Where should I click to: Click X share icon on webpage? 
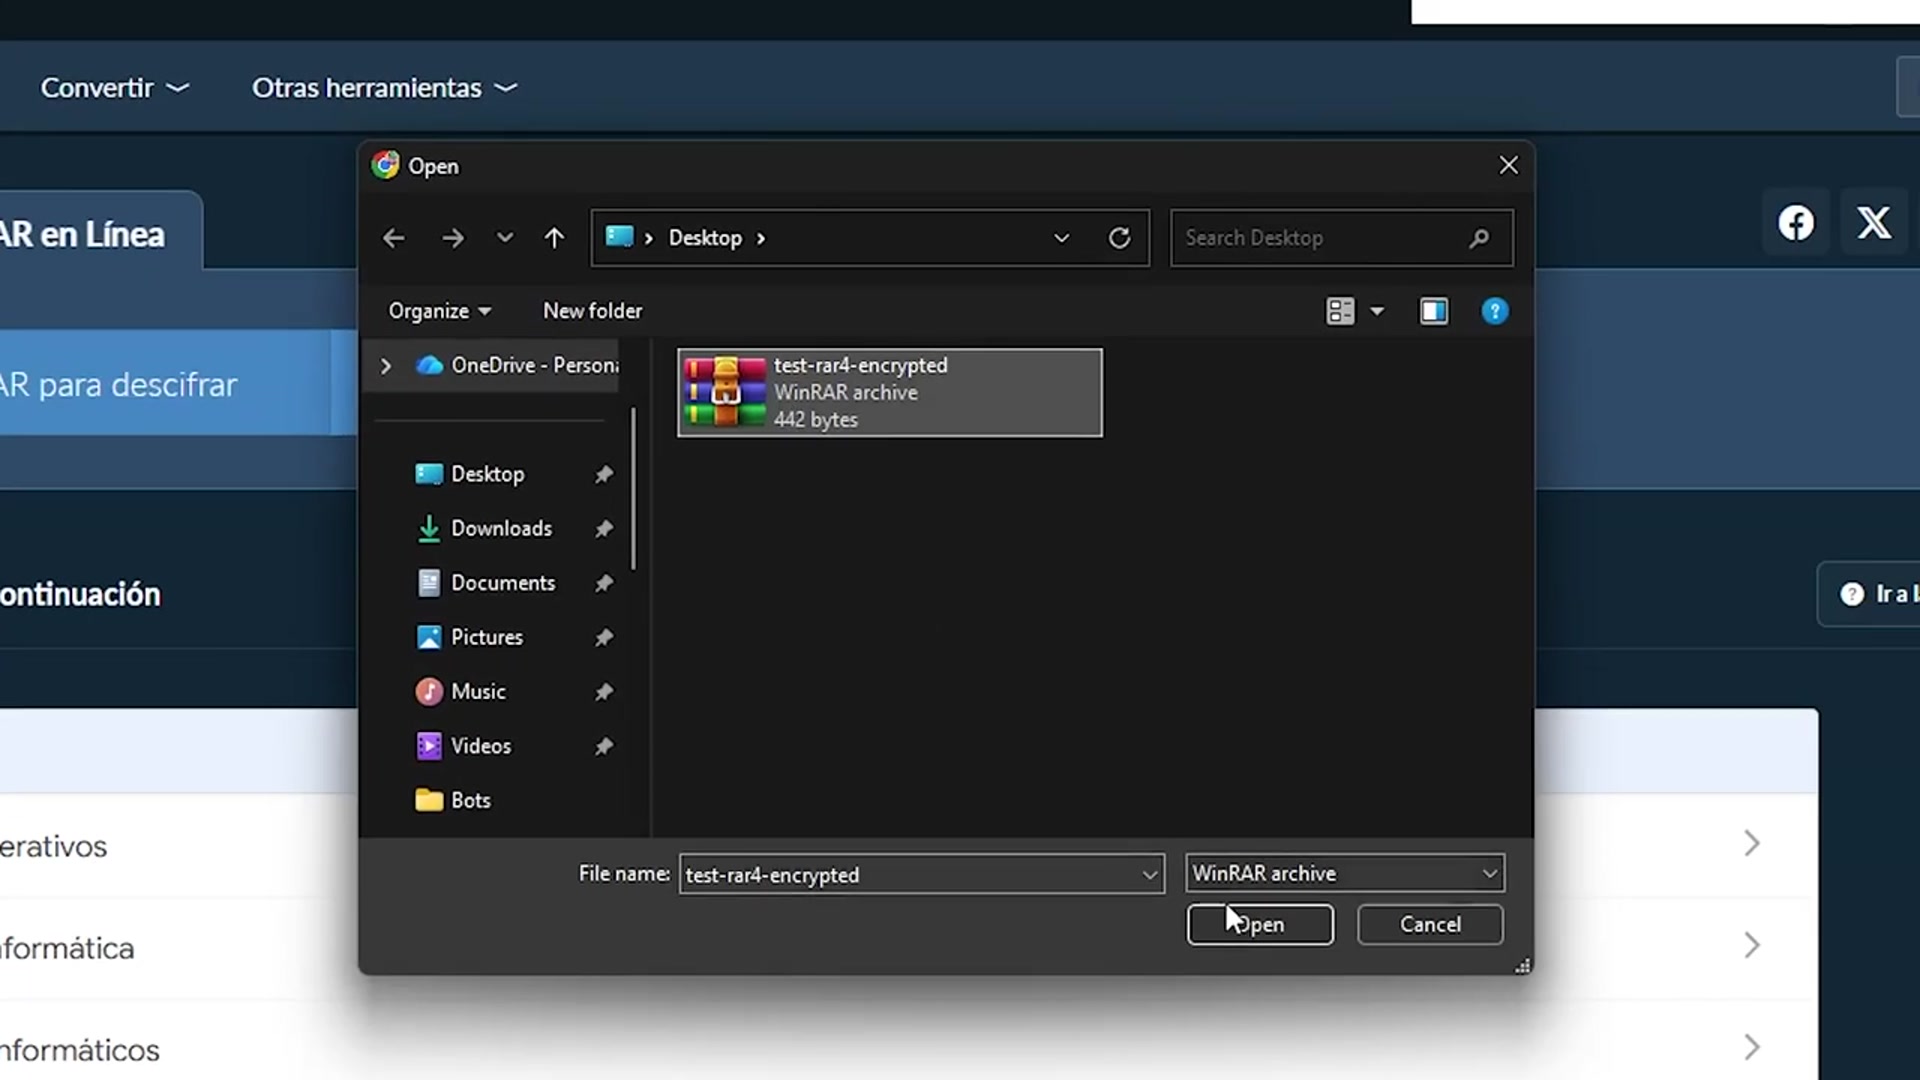coord(1874,222)
